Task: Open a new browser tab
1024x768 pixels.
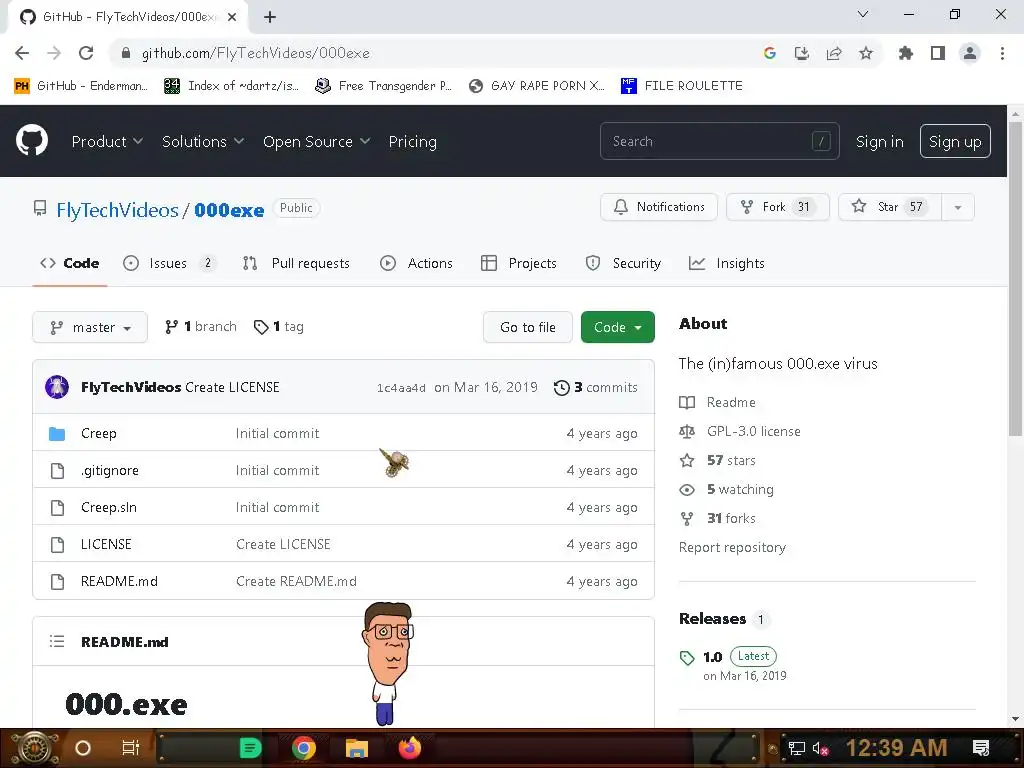Action: (x=270, y=17)
